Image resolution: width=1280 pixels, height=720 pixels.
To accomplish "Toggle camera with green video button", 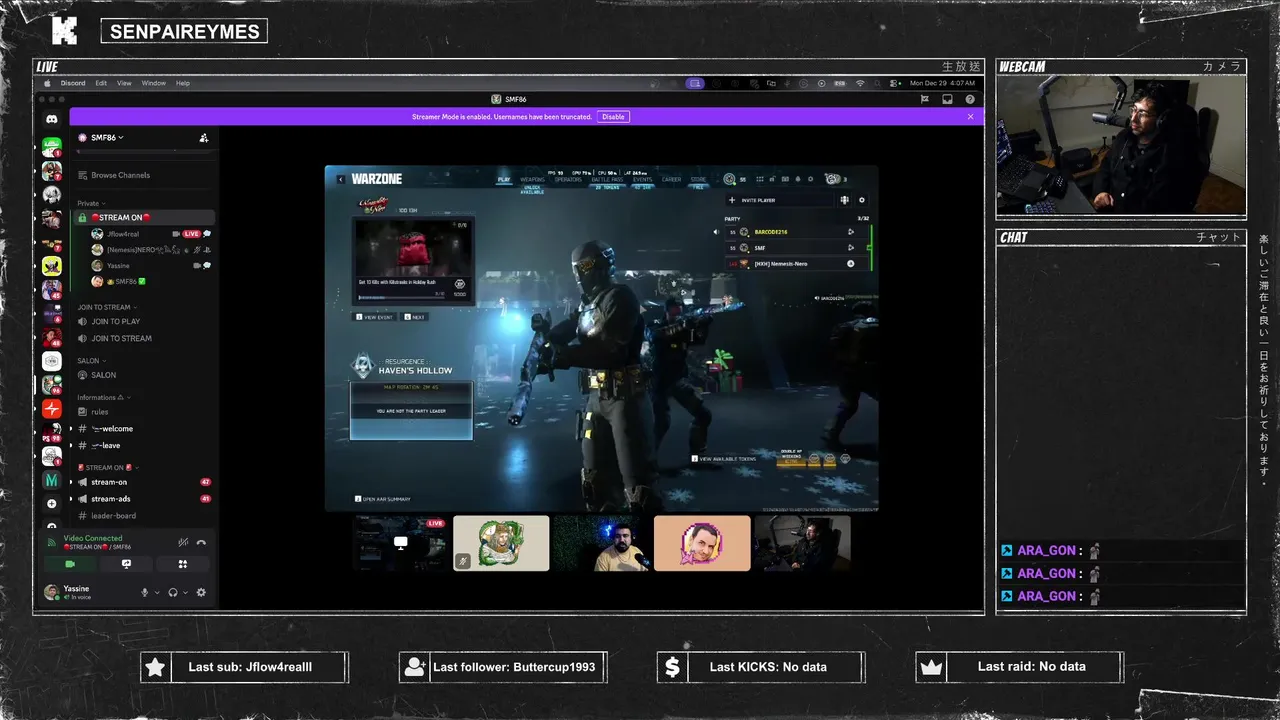I will 69,564.
